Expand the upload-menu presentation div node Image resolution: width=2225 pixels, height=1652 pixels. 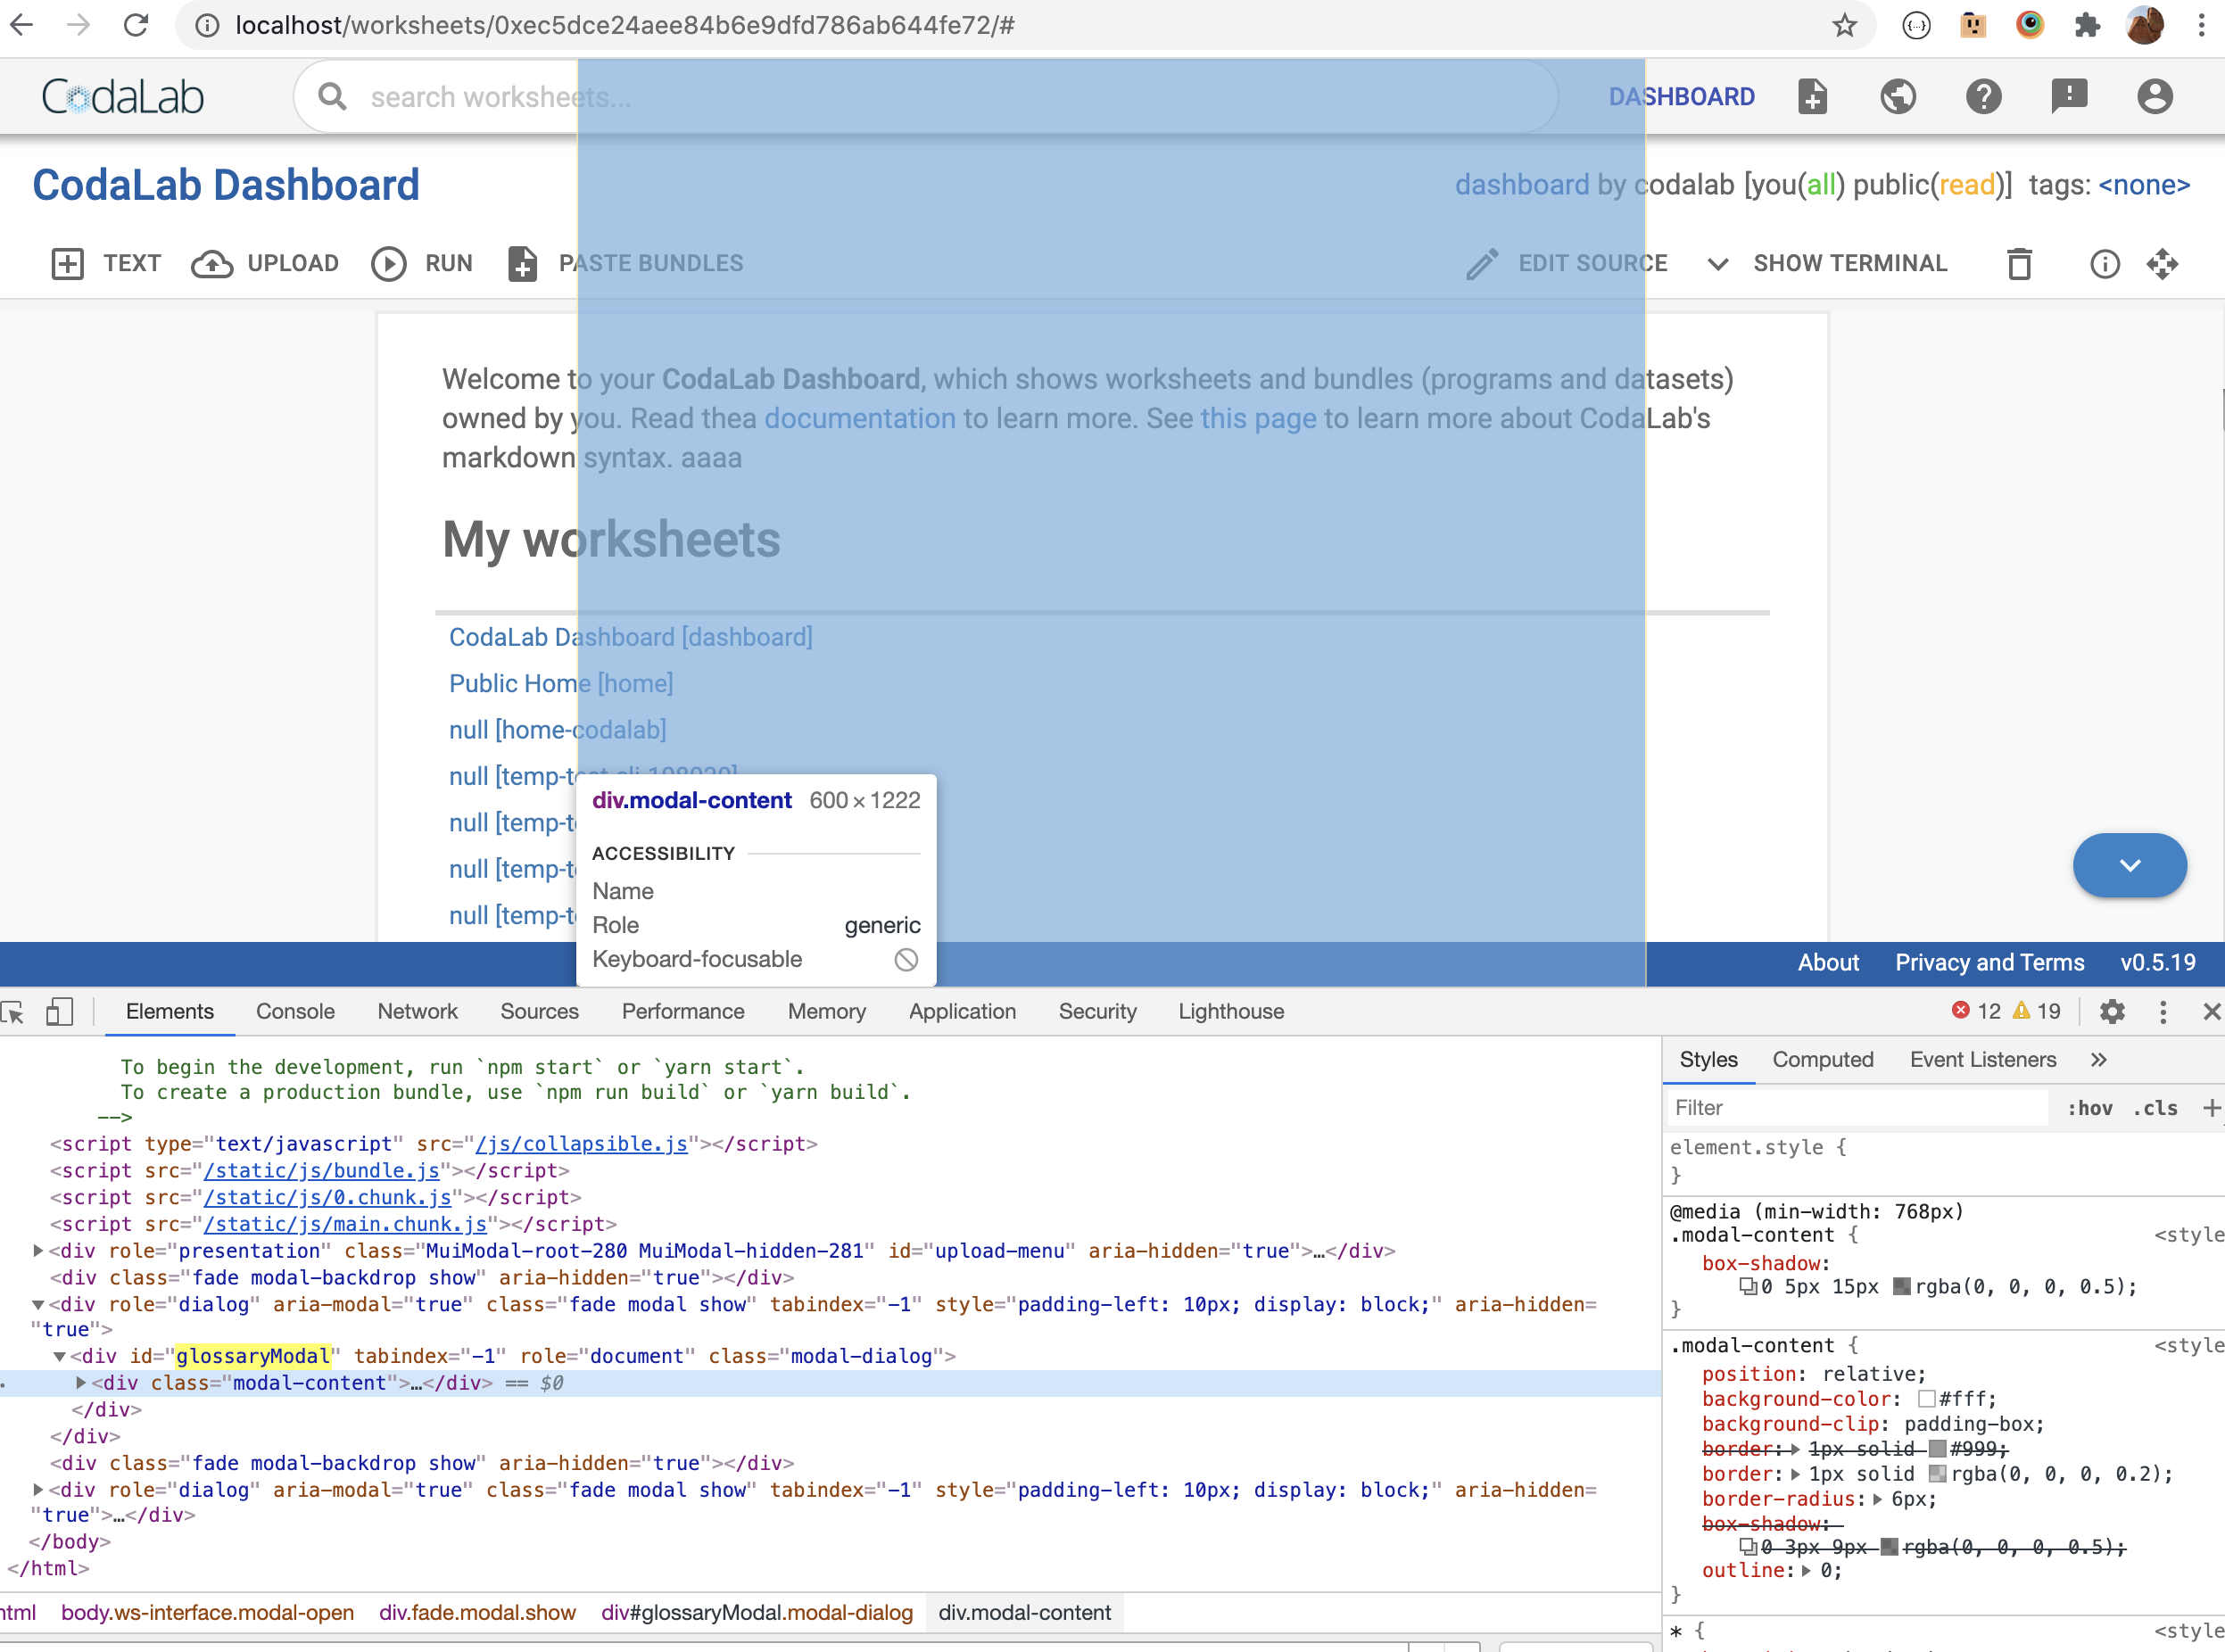tap(37, 1250)
